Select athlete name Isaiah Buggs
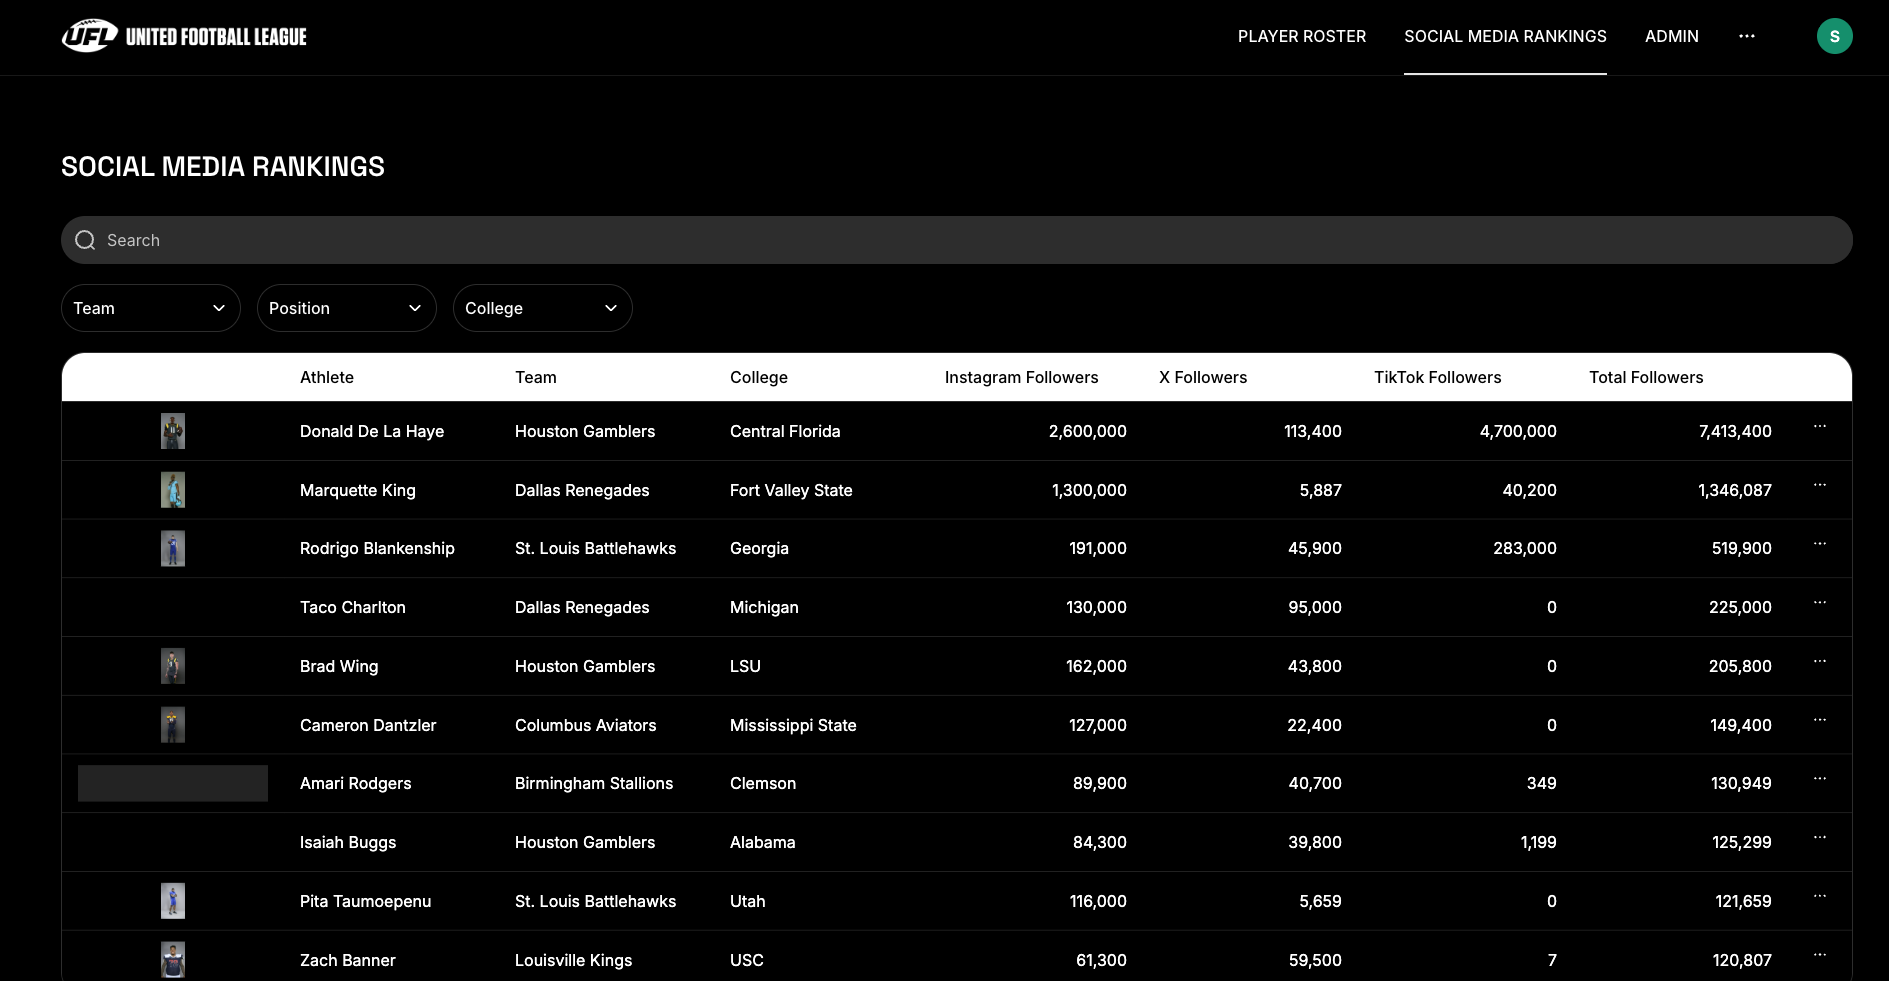 coord(348,842)
